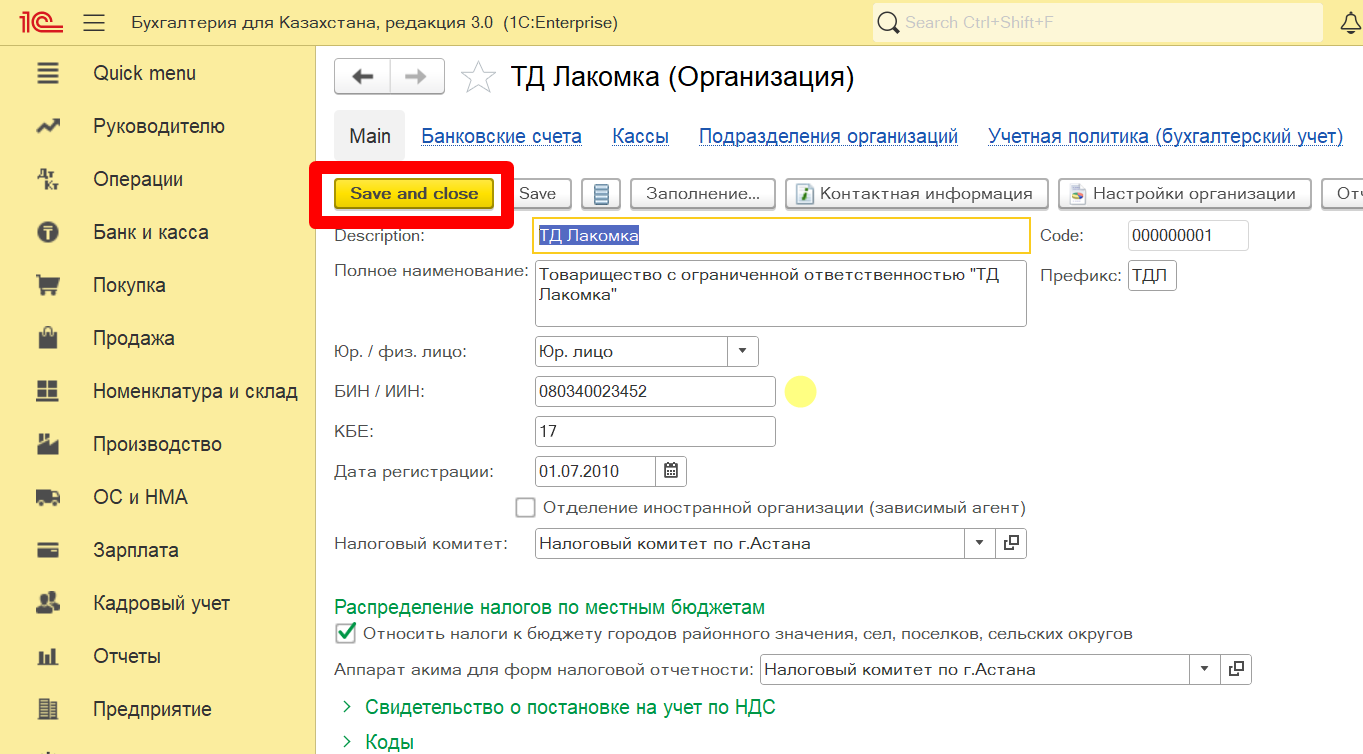
Task: Click the Префикс field ТДЛ
Action: click(x=1152, y=276)
